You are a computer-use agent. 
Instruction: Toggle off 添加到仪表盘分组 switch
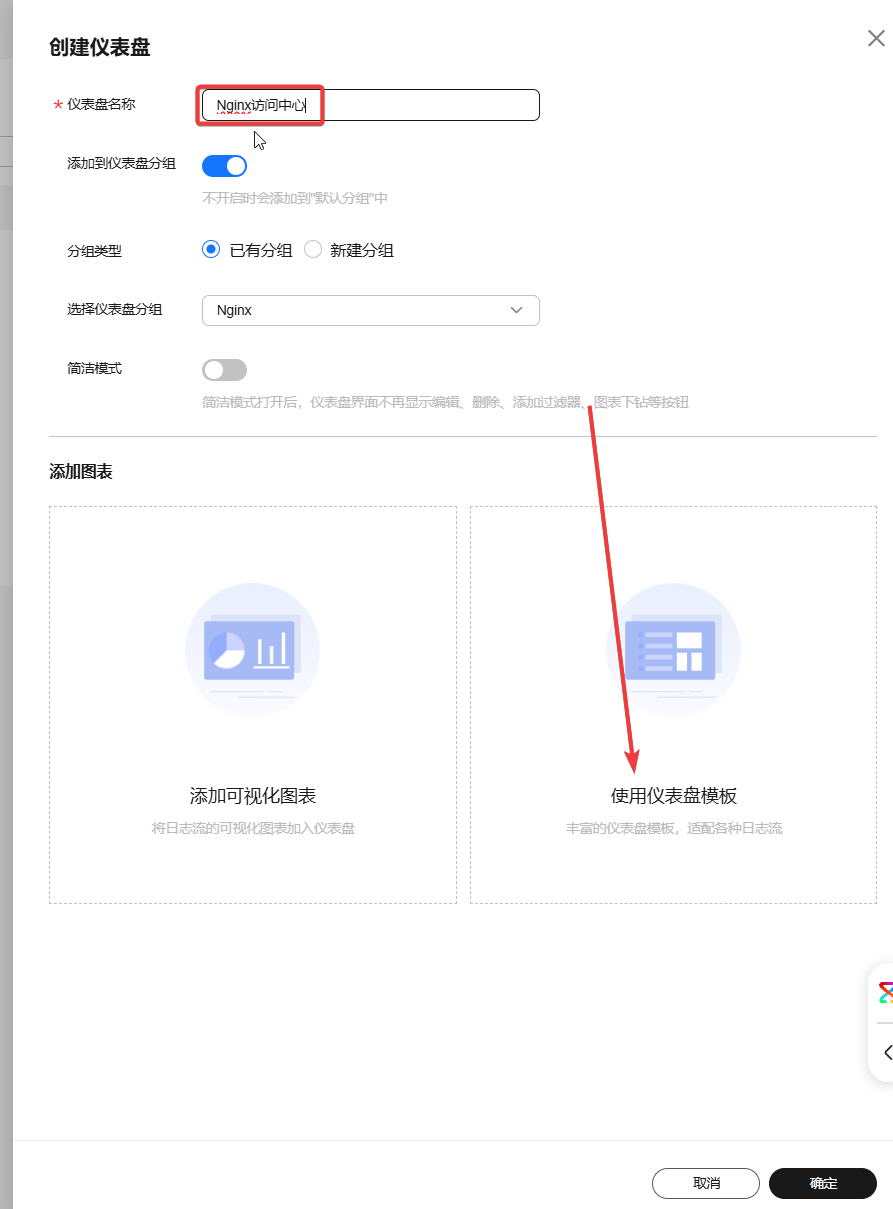tap(224, 166)
